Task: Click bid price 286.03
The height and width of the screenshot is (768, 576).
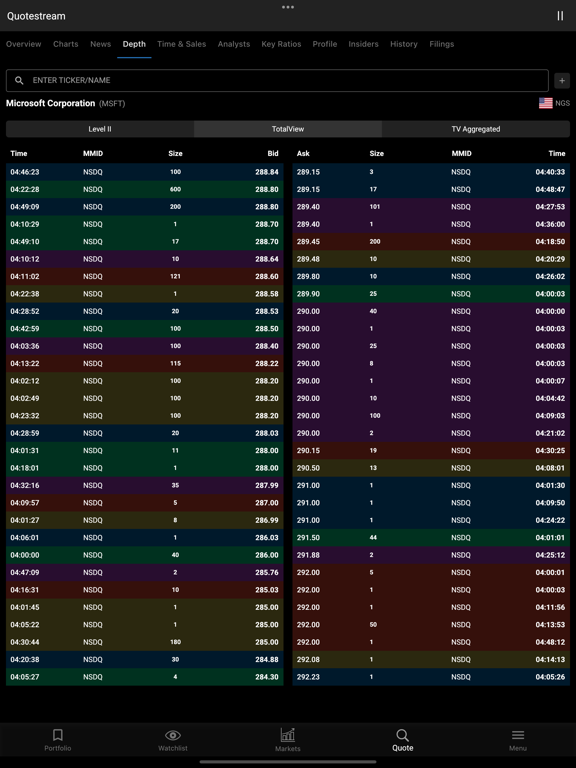Action: tap(267, 537)
